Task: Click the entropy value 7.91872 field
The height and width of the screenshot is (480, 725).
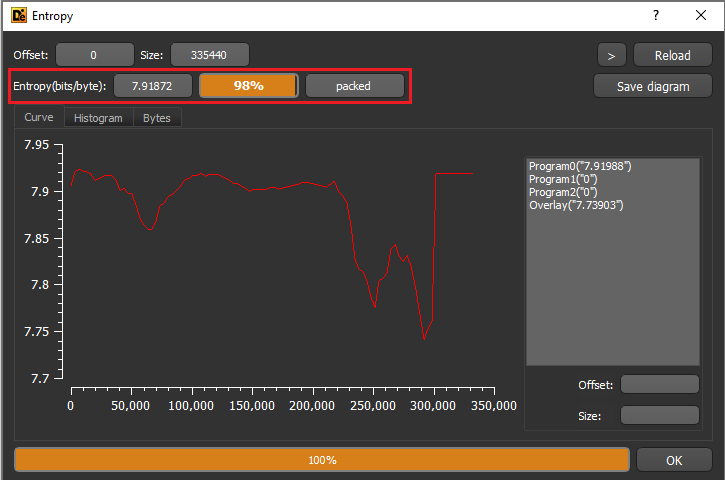Action: (153, 86)
